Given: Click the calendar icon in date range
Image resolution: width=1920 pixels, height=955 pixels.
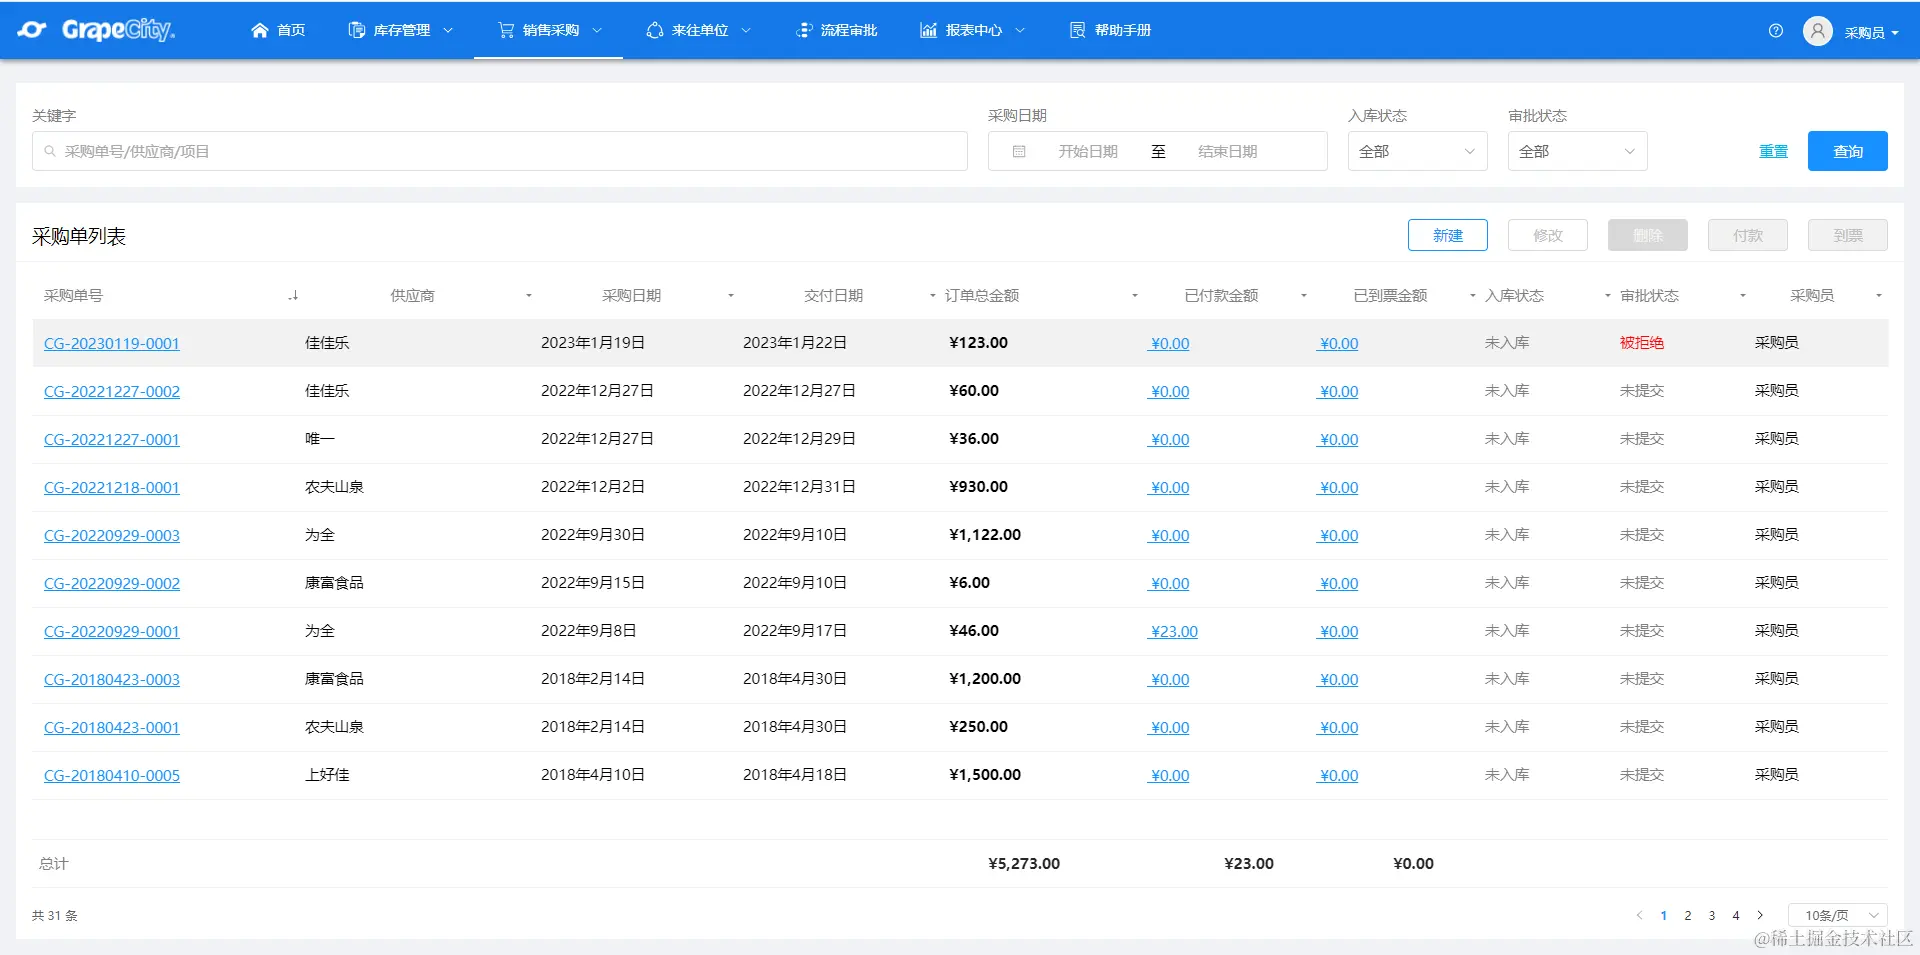Looking at the screenshot, I should [x=1019, y=152].
